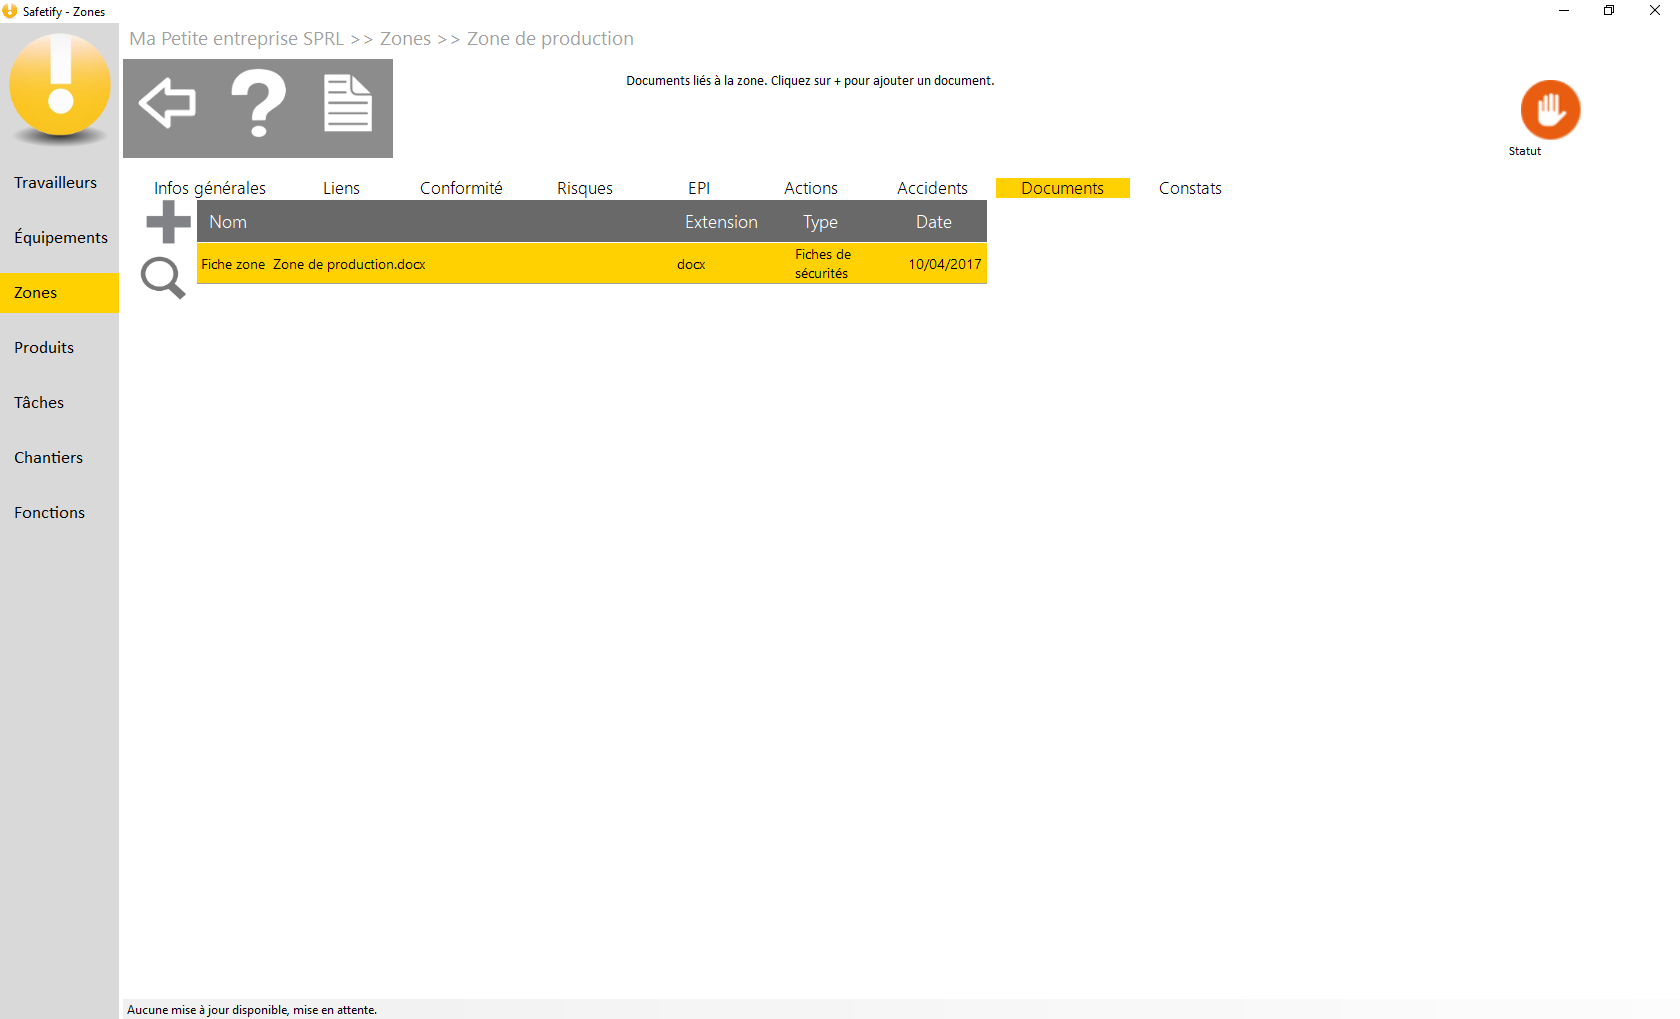
Task: Open Tâches in the sidebar
Action: [59, 402]
